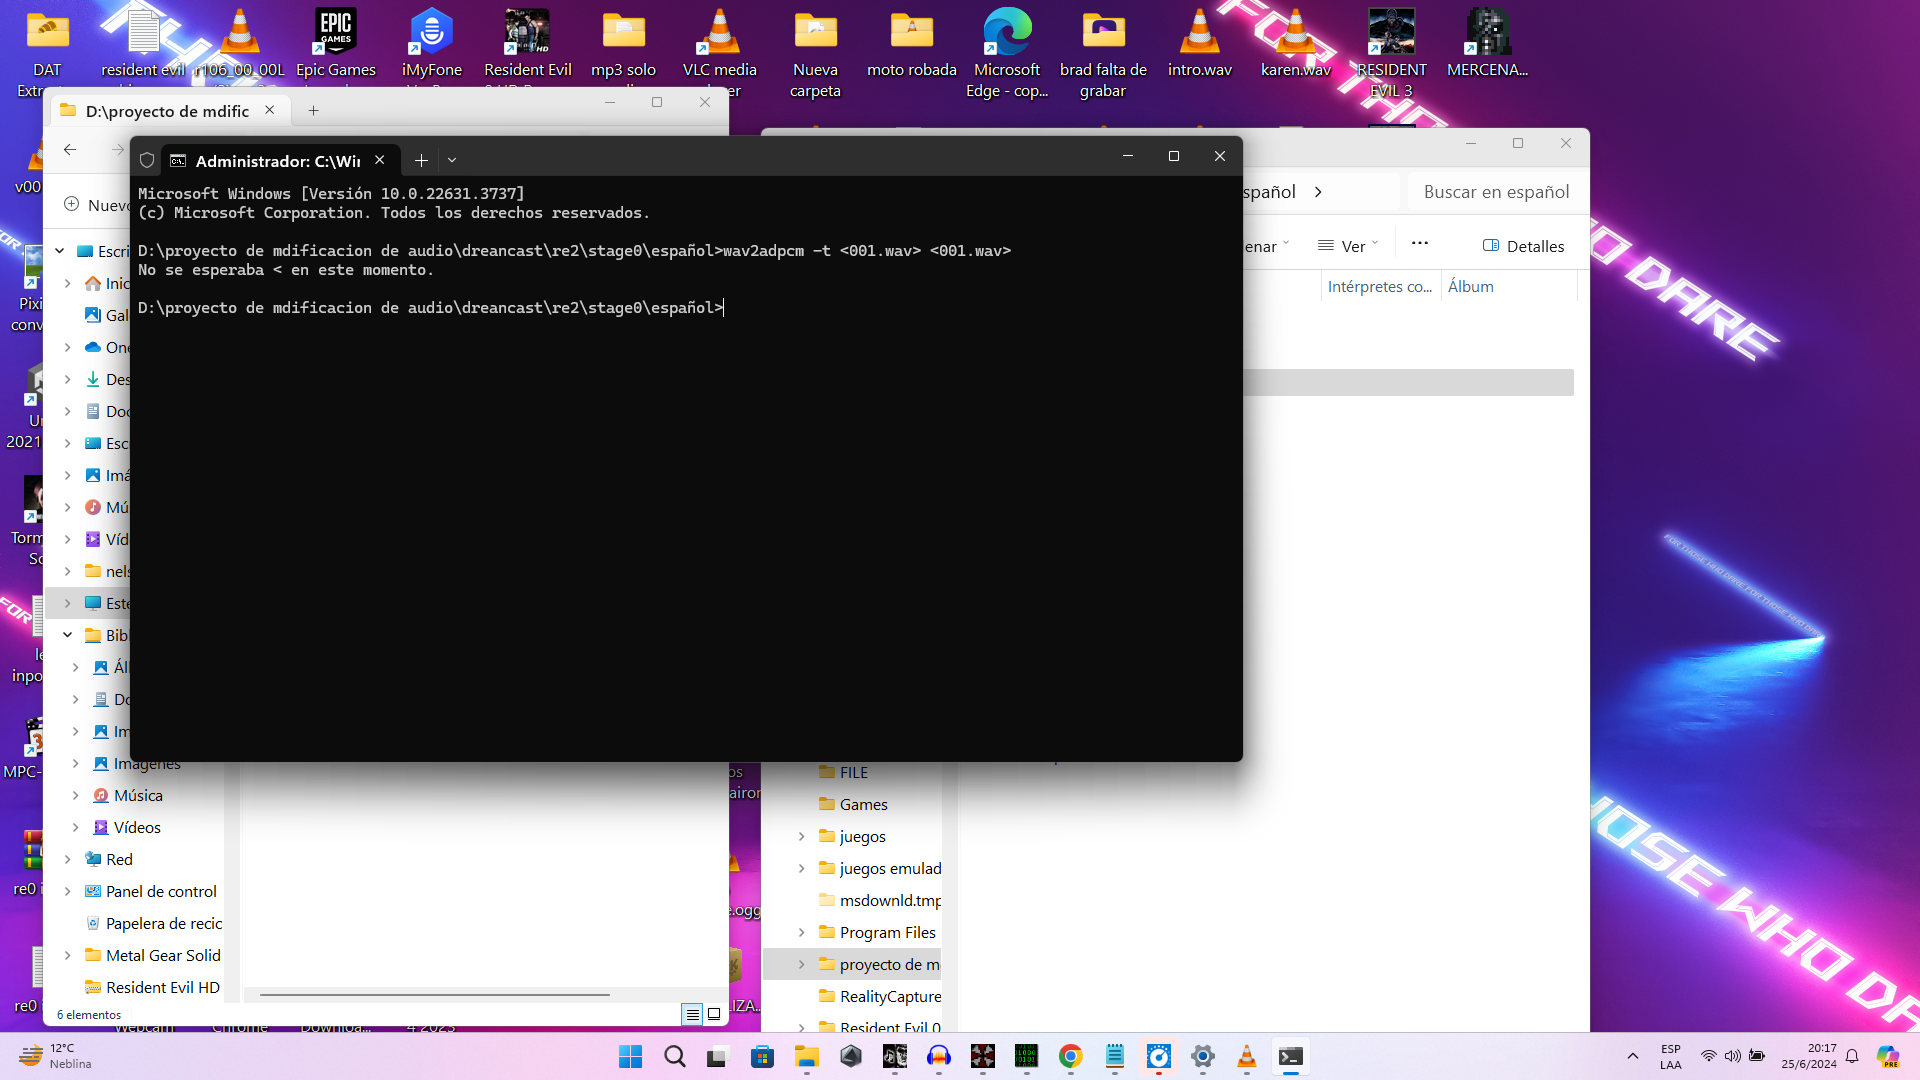Open Settings gear on the taskbar
This screenshot has height=1080, width=1920.
[1202, 1057]
